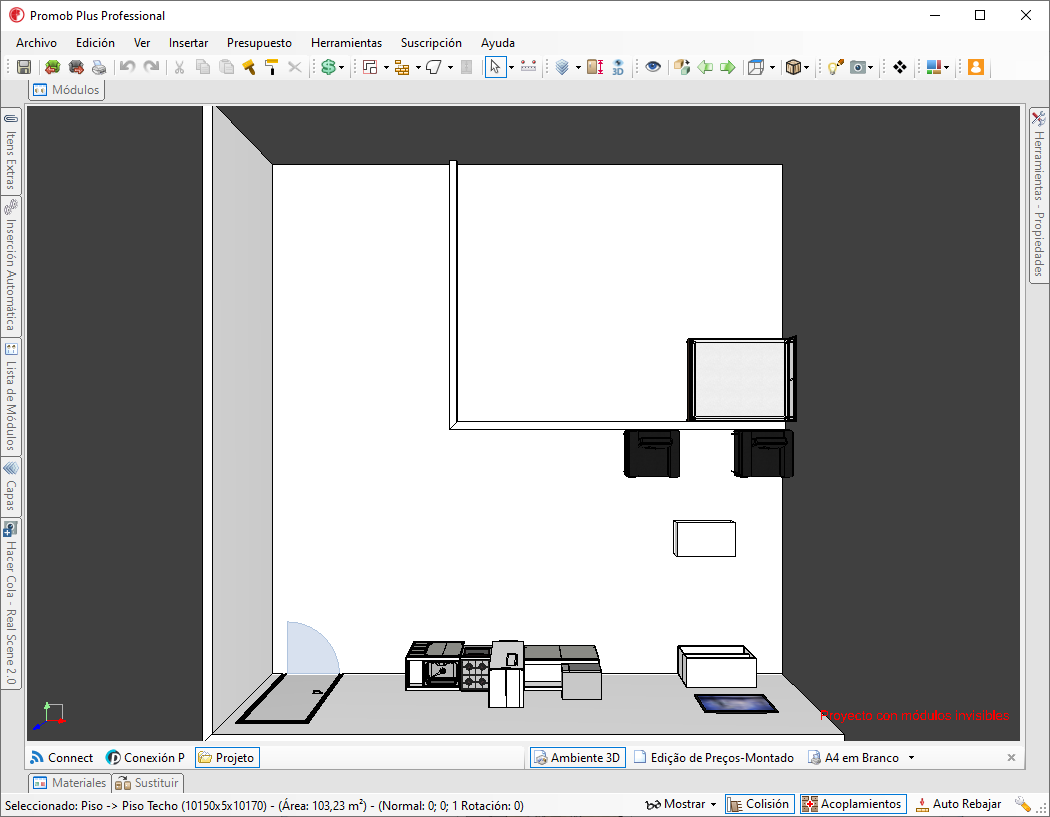Viewport: 1050px width, 817px height.
Task: Switch to the Ambiente 3D tab
Action: click(x=578, y=757)
